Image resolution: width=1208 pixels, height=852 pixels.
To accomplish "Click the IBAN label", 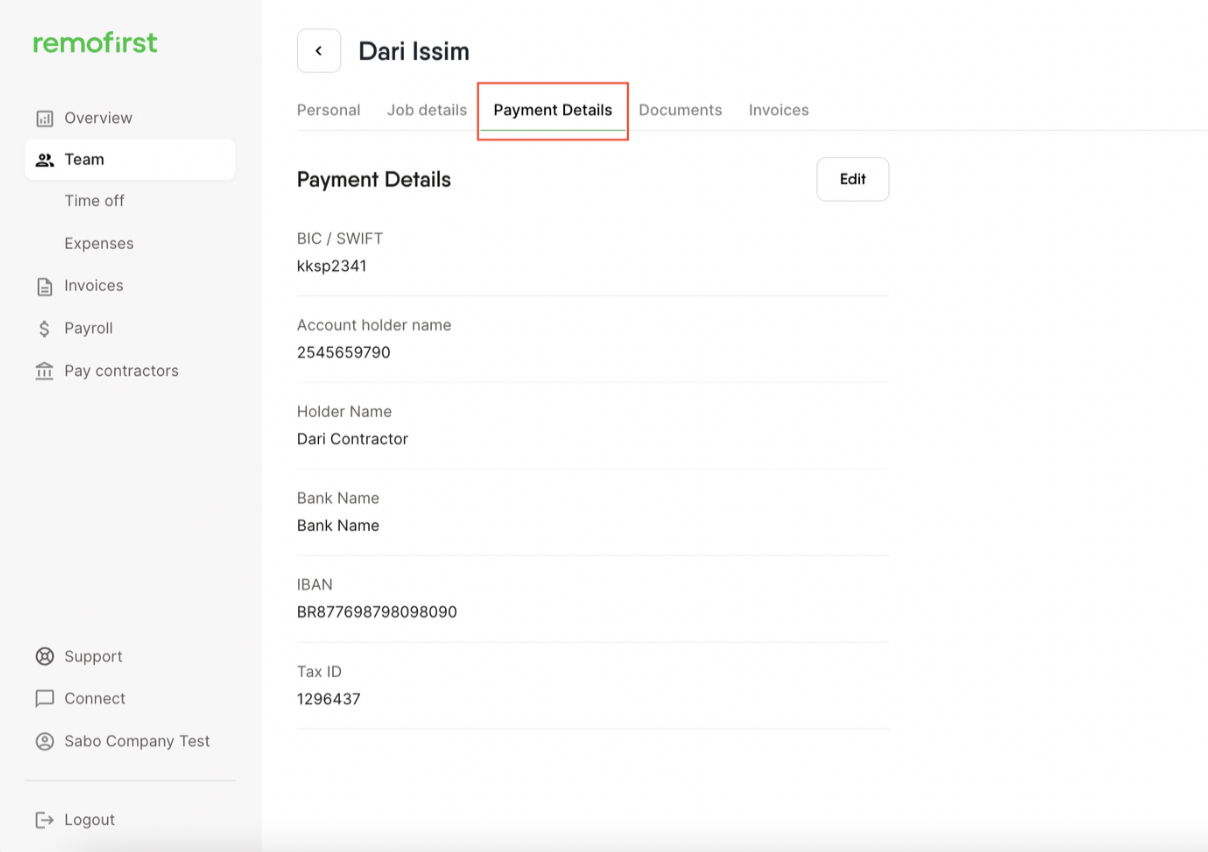I will (315, 585).
